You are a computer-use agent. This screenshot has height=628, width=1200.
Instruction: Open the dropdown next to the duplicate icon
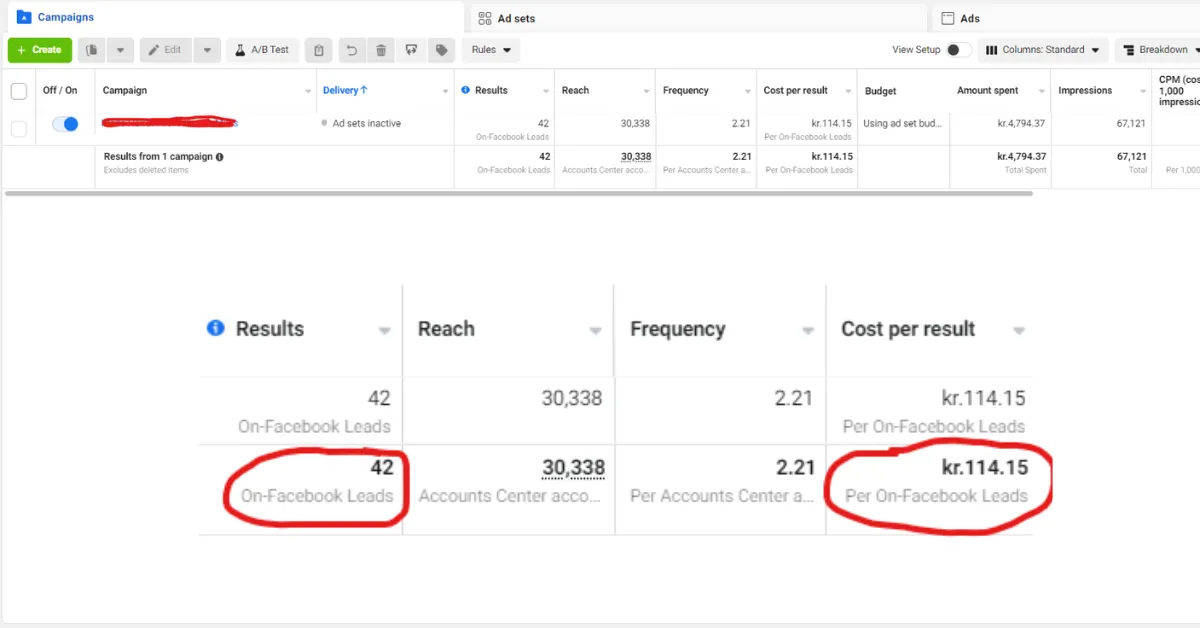point(119,50)
